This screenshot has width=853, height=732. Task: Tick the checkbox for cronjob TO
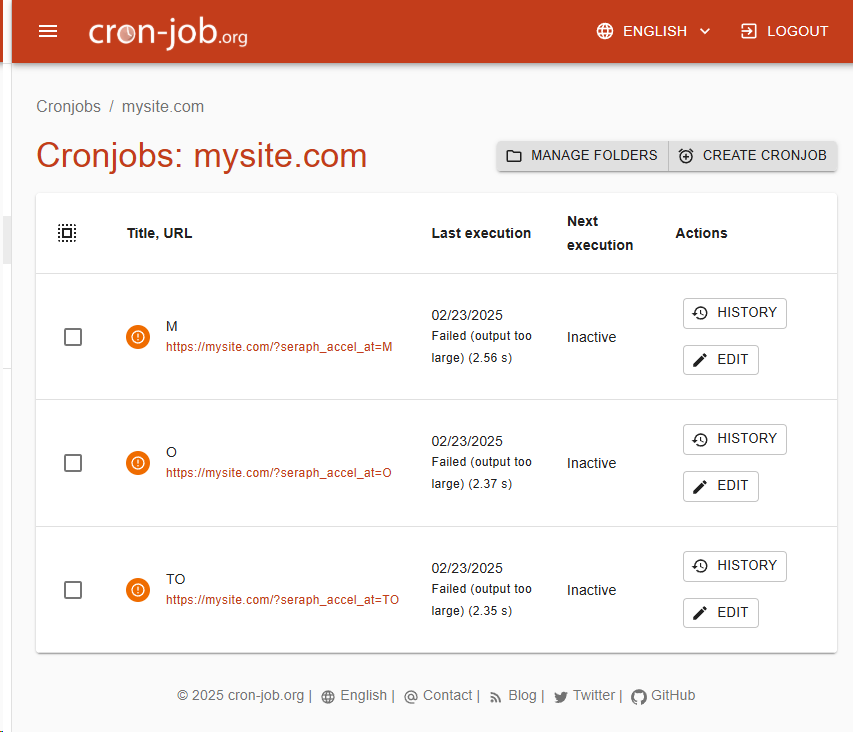coord(73,590)
